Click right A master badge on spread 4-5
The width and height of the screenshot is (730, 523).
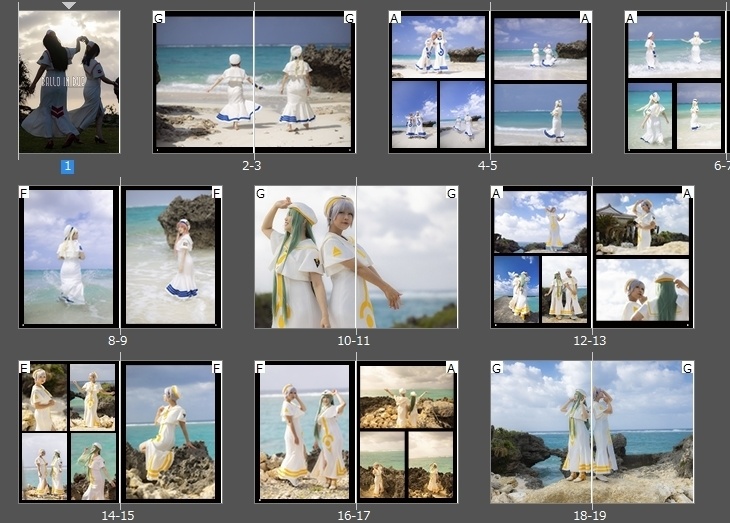(585, 18)
